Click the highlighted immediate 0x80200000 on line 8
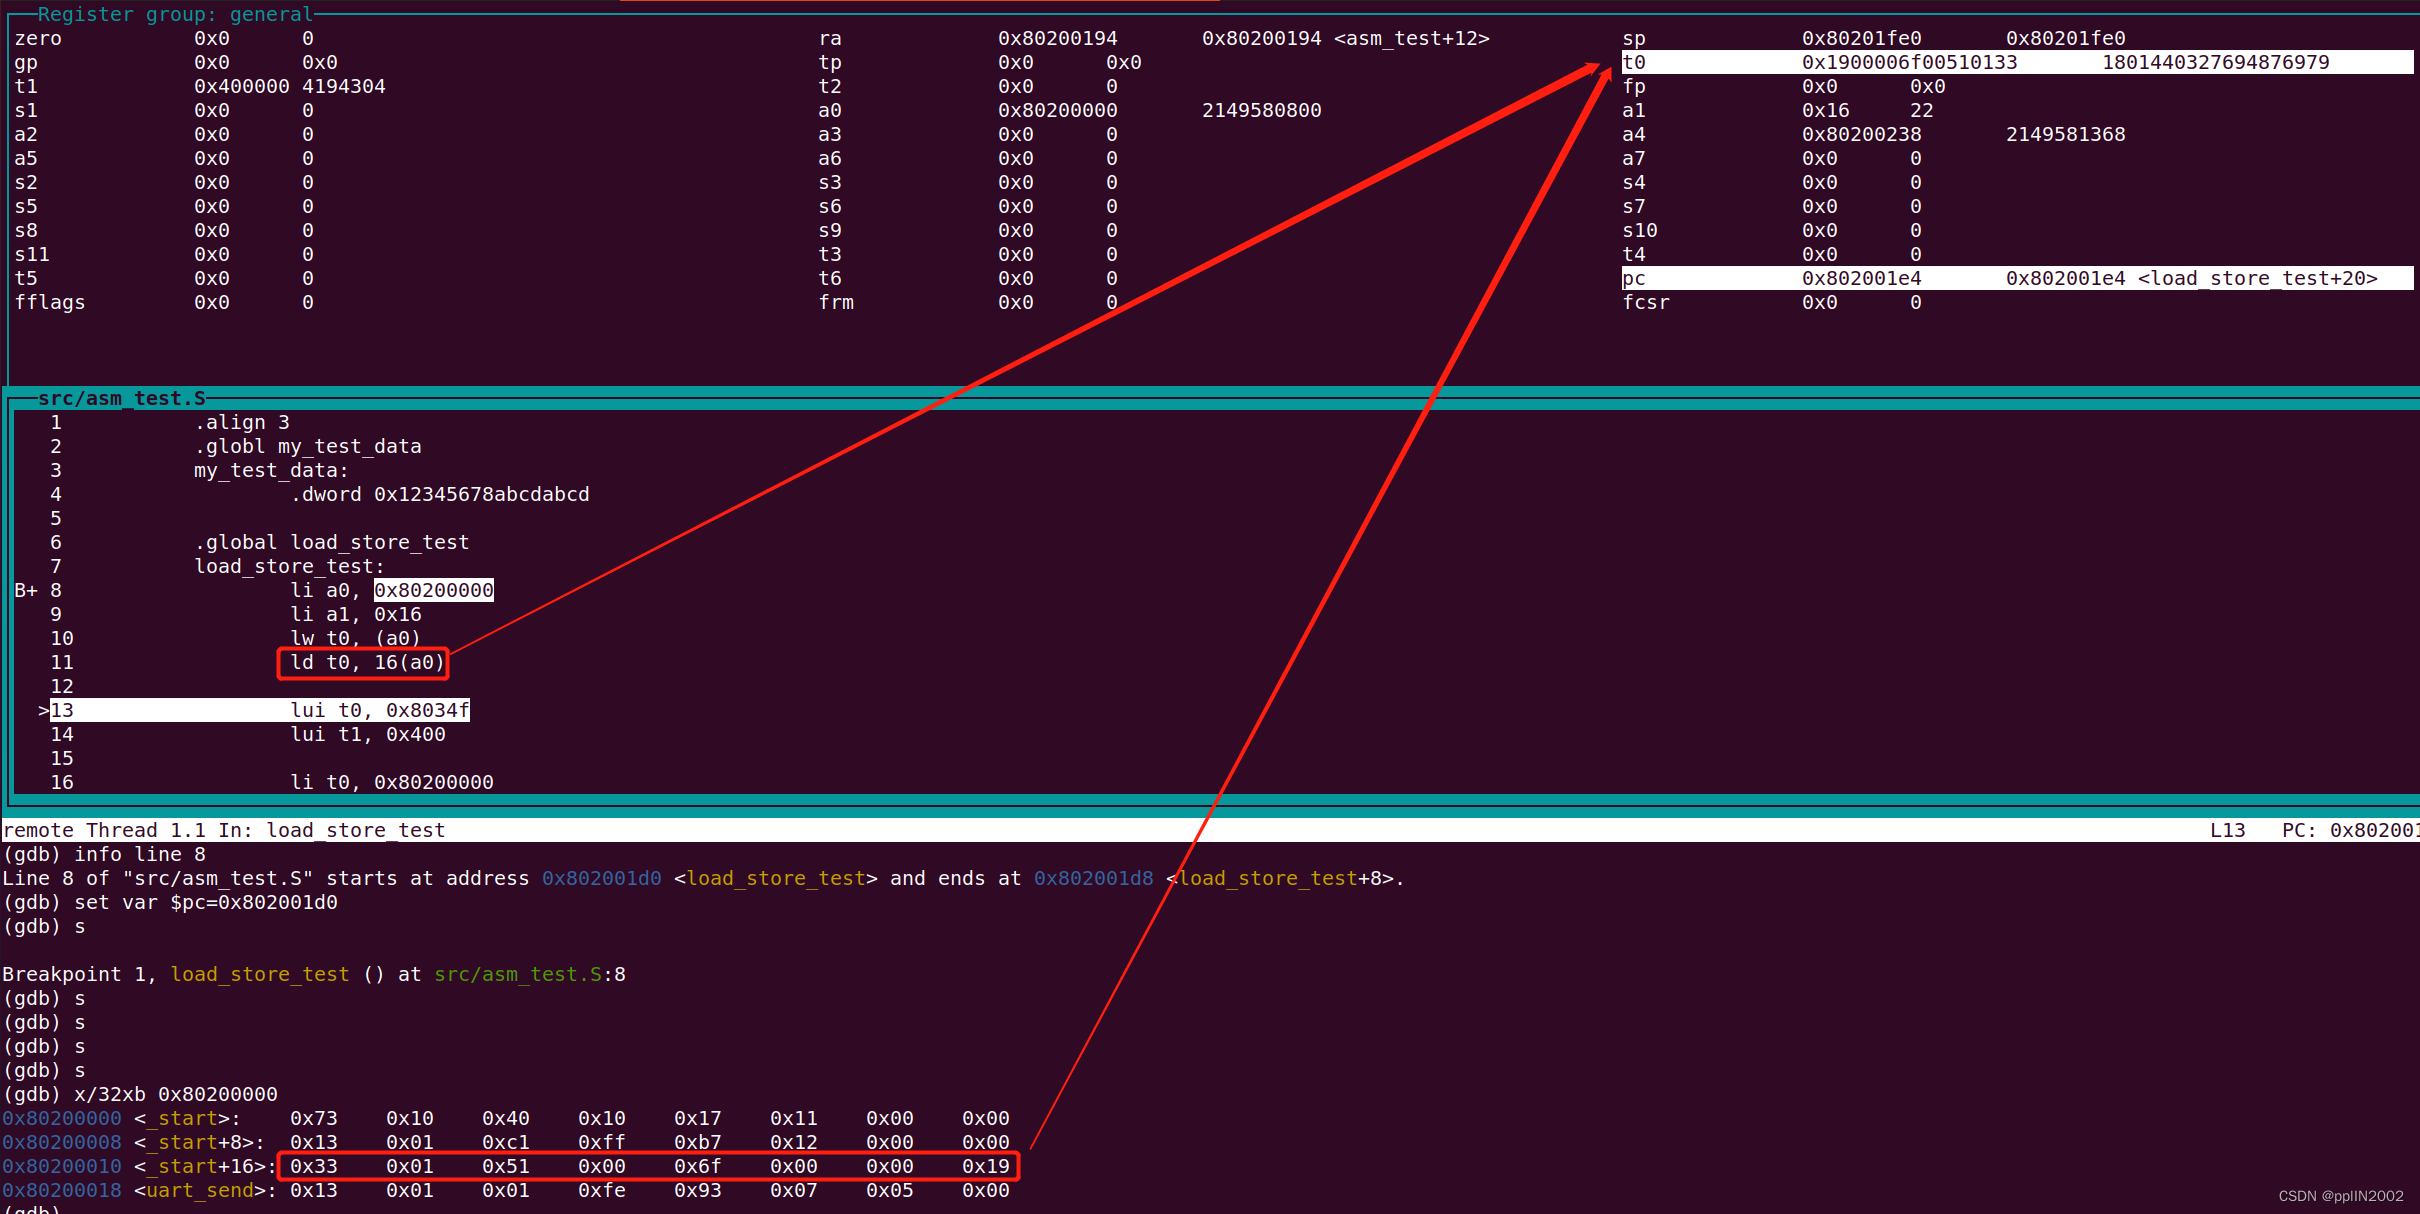2420x1214 pixels. tap(433, 590)
